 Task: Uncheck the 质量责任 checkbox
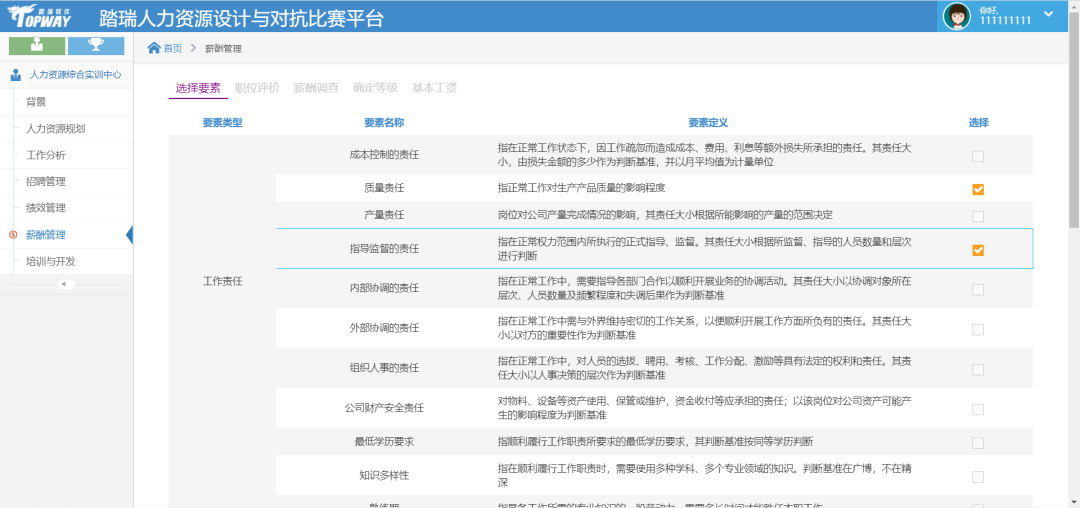pyautogui.click(x=978, y=189)
